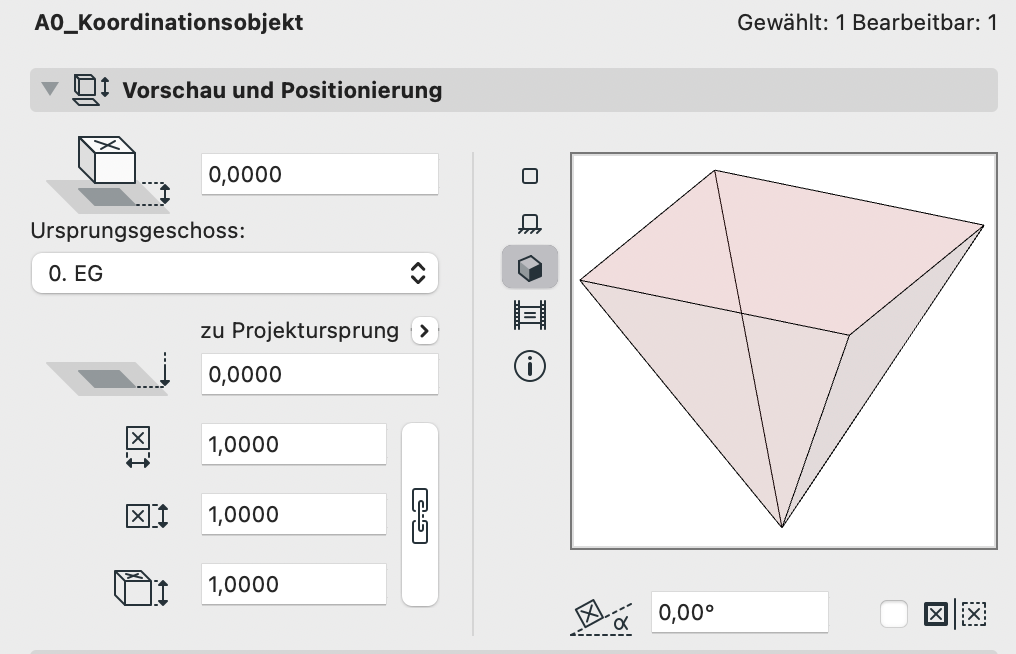Open the zu Projektursprung arrow menu

pyautogui.click(x=424, y=331)
